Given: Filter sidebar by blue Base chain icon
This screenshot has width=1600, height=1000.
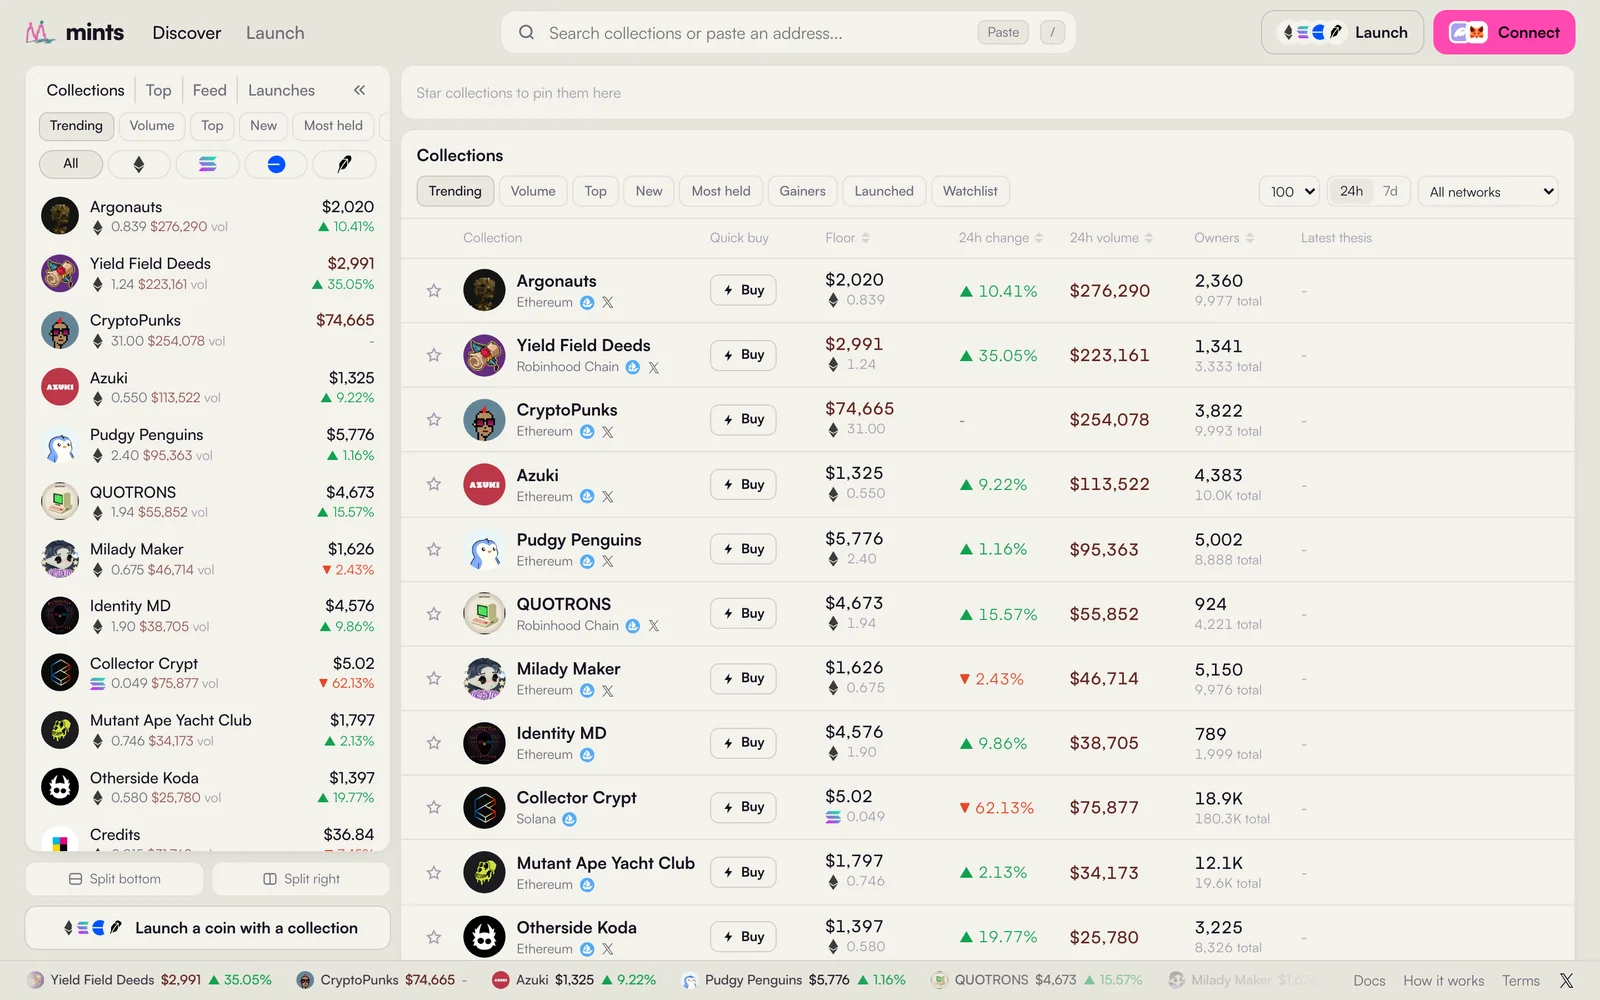Looking at the screenshot, I should pos(276,164).
